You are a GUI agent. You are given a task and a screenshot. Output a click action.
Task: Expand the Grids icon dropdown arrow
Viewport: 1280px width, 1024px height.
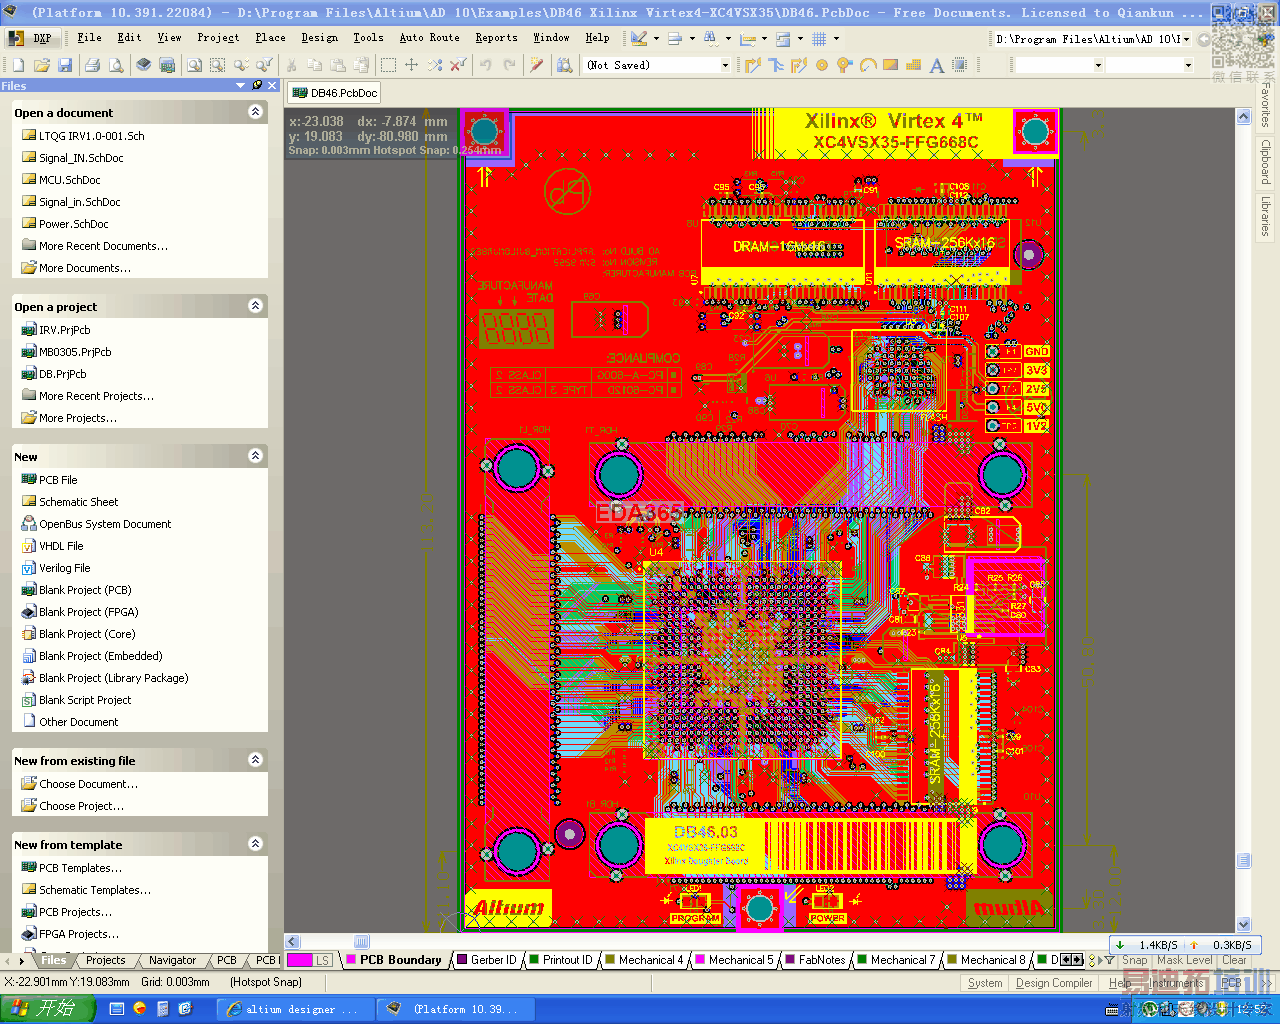tap(836, 39)
